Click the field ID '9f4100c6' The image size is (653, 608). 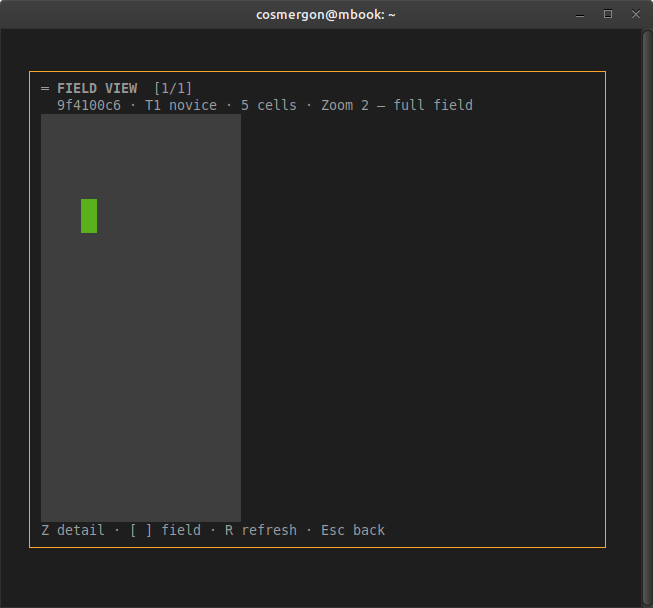coord(89,105)
